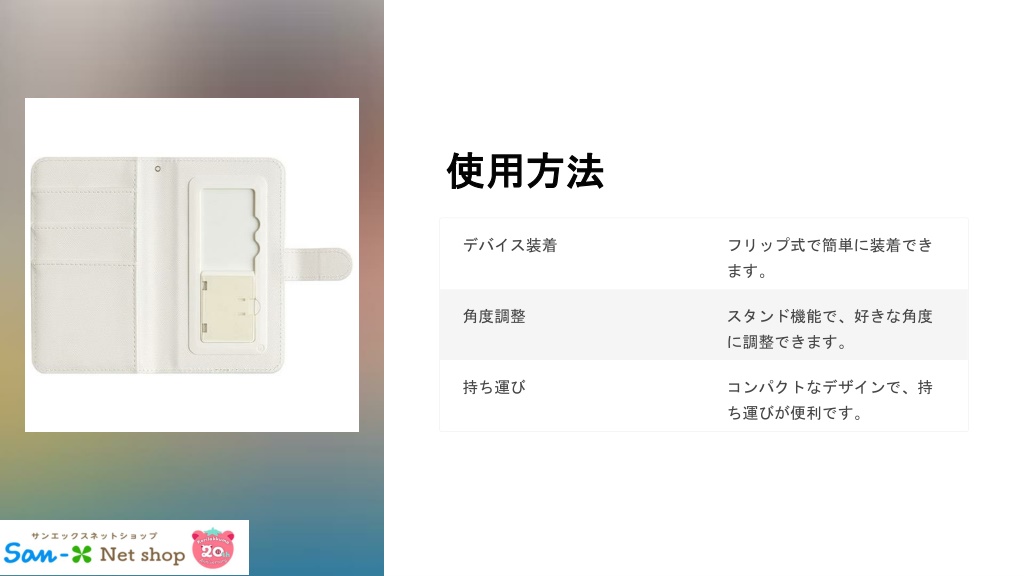
Task: Click the "Net shop" brown text
Action: (x=142, y=555)
